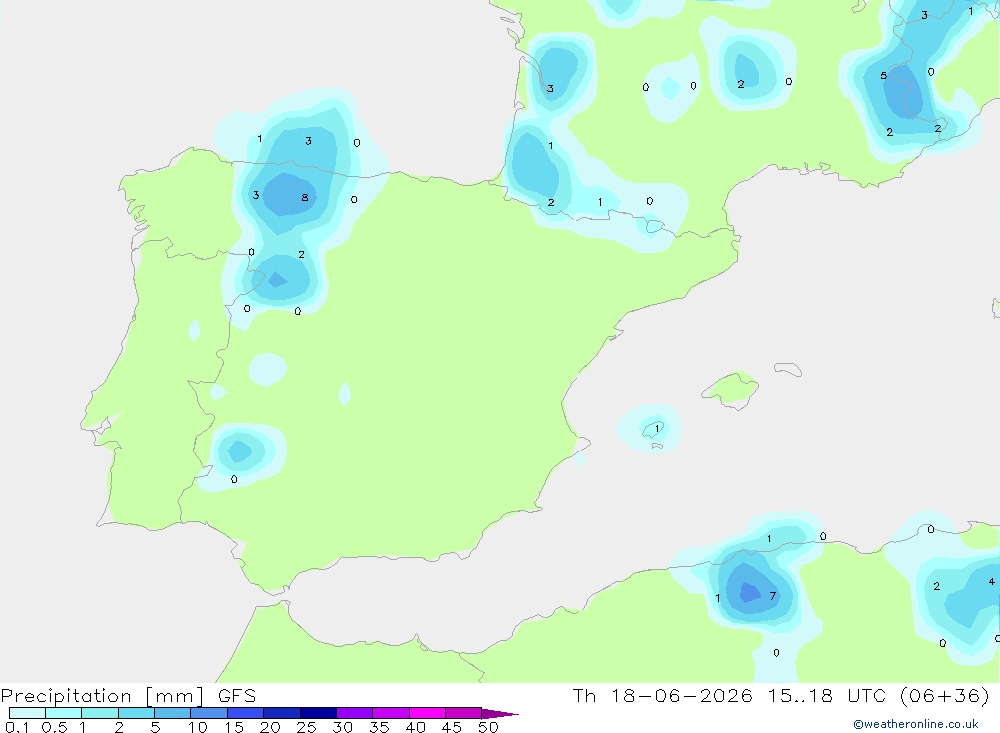This screenshot has width=1000, height=733.
Task: Click the (06+36) model run label
Action: 945,695
